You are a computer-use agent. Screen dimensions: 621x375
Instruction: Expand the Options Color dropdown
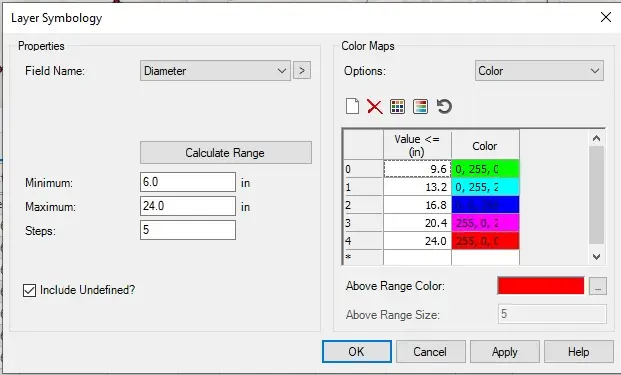point(539,70)
